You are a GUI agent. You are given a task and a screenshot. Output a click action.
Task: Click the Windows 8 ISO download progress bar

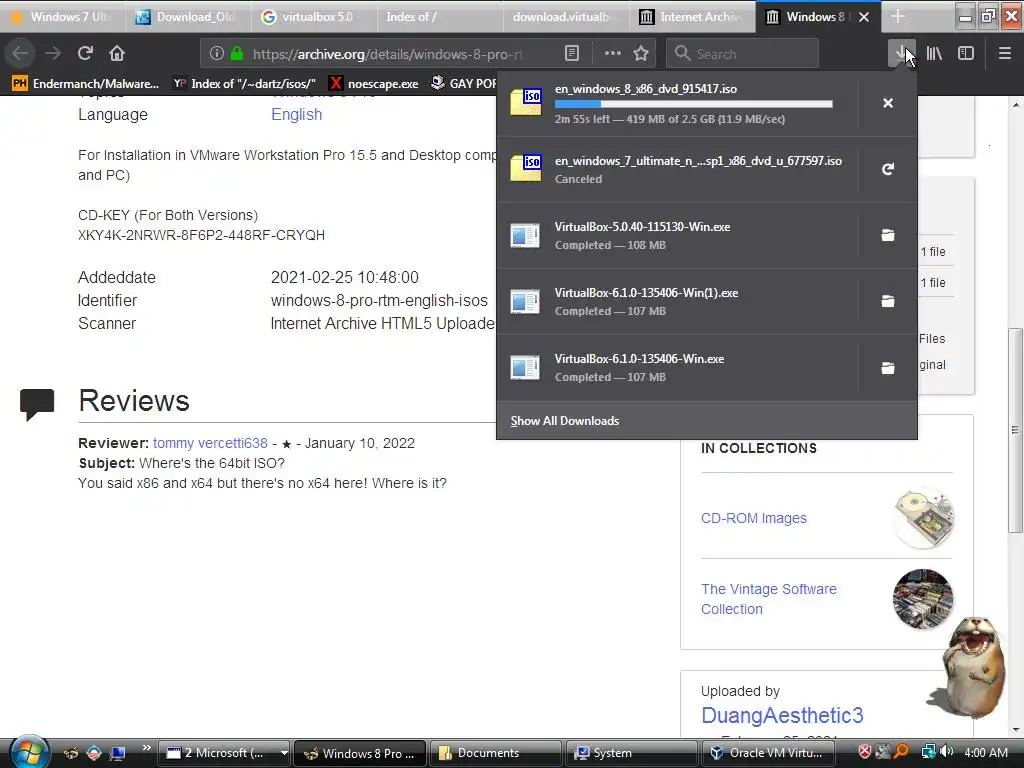click(x=694, y=104)
